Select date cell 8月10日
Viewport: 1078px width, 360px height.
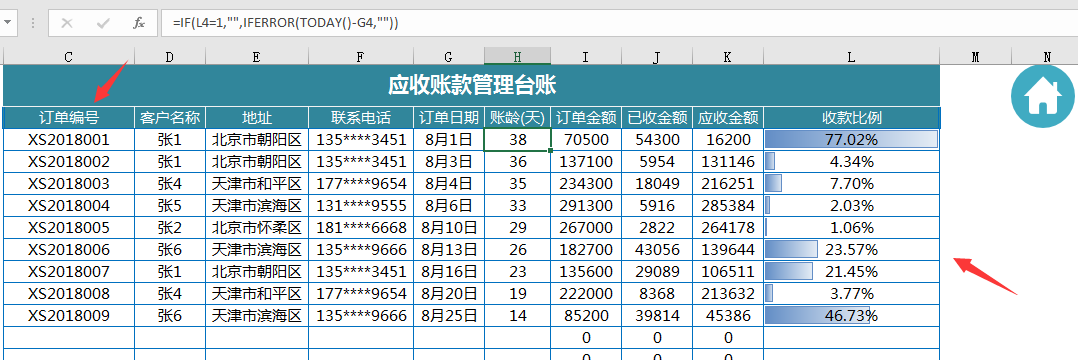click(x=448, y=227)
